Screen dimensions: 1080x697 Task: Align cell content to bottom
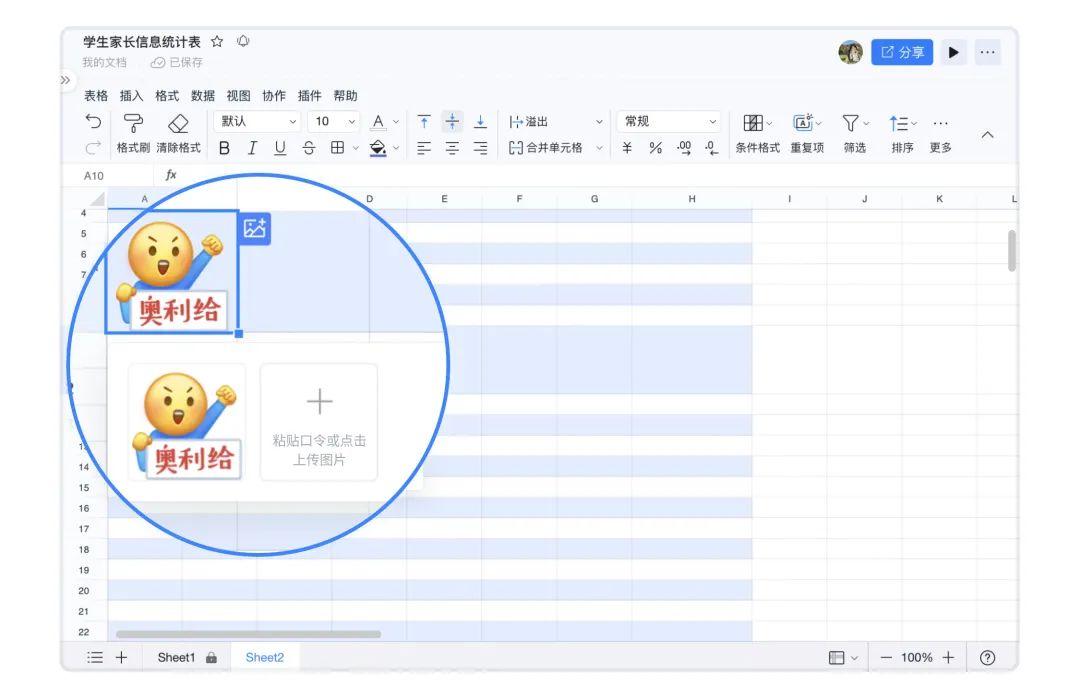click(x=481, y=122)
